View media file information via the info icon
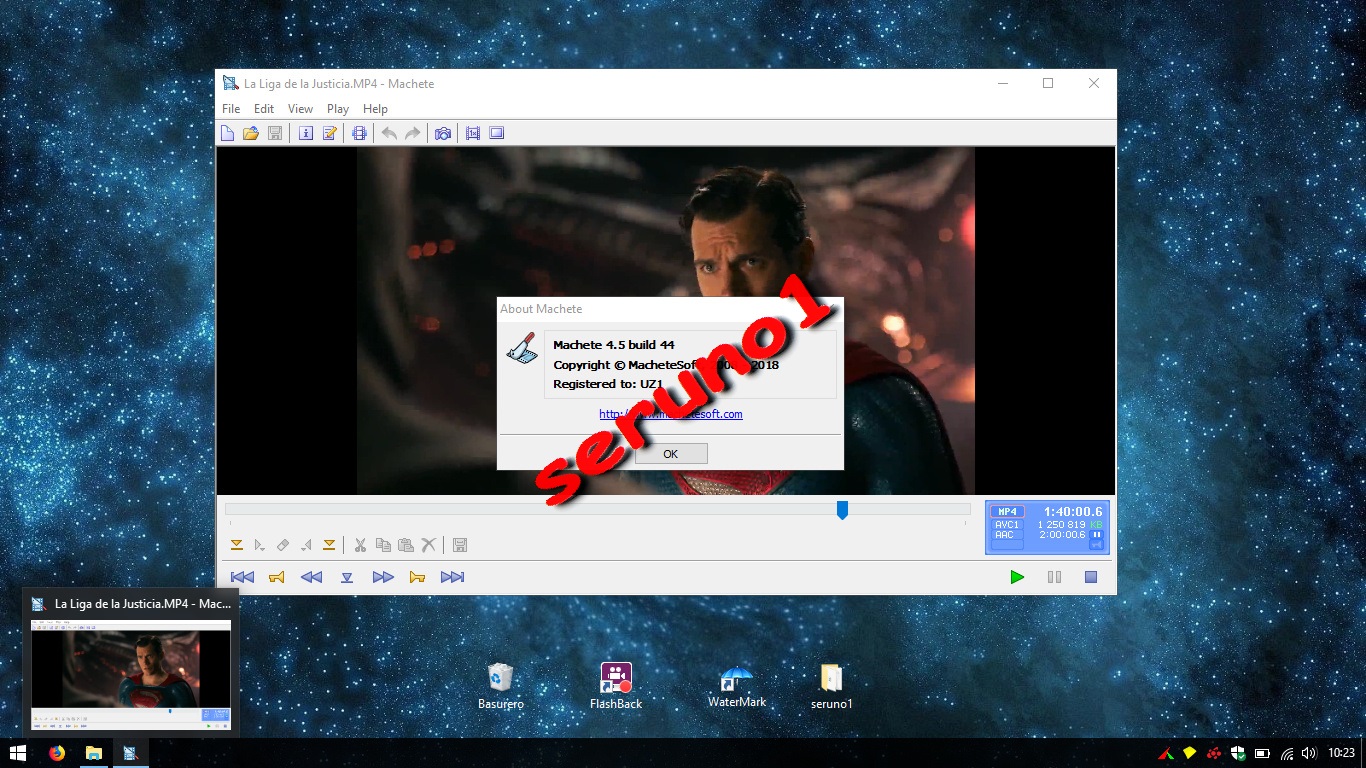The height and width of the screenshot is (768, 1366). point(306,132)
